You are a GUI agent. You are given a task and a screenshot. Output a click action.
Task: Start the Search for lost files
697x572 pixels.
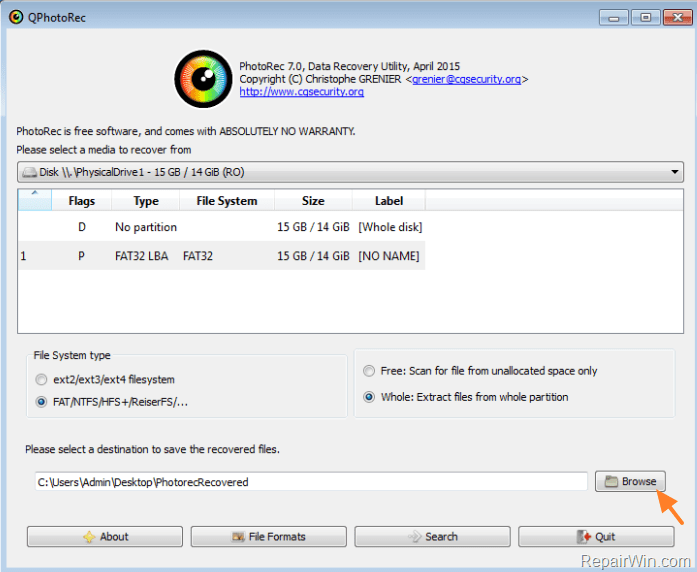[x=432, y=536]
